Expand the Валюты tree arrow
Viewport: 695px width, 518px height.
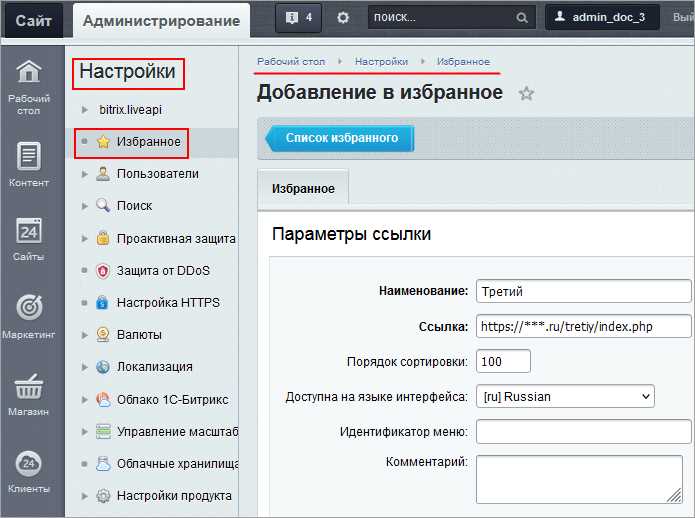click(84, 335)
